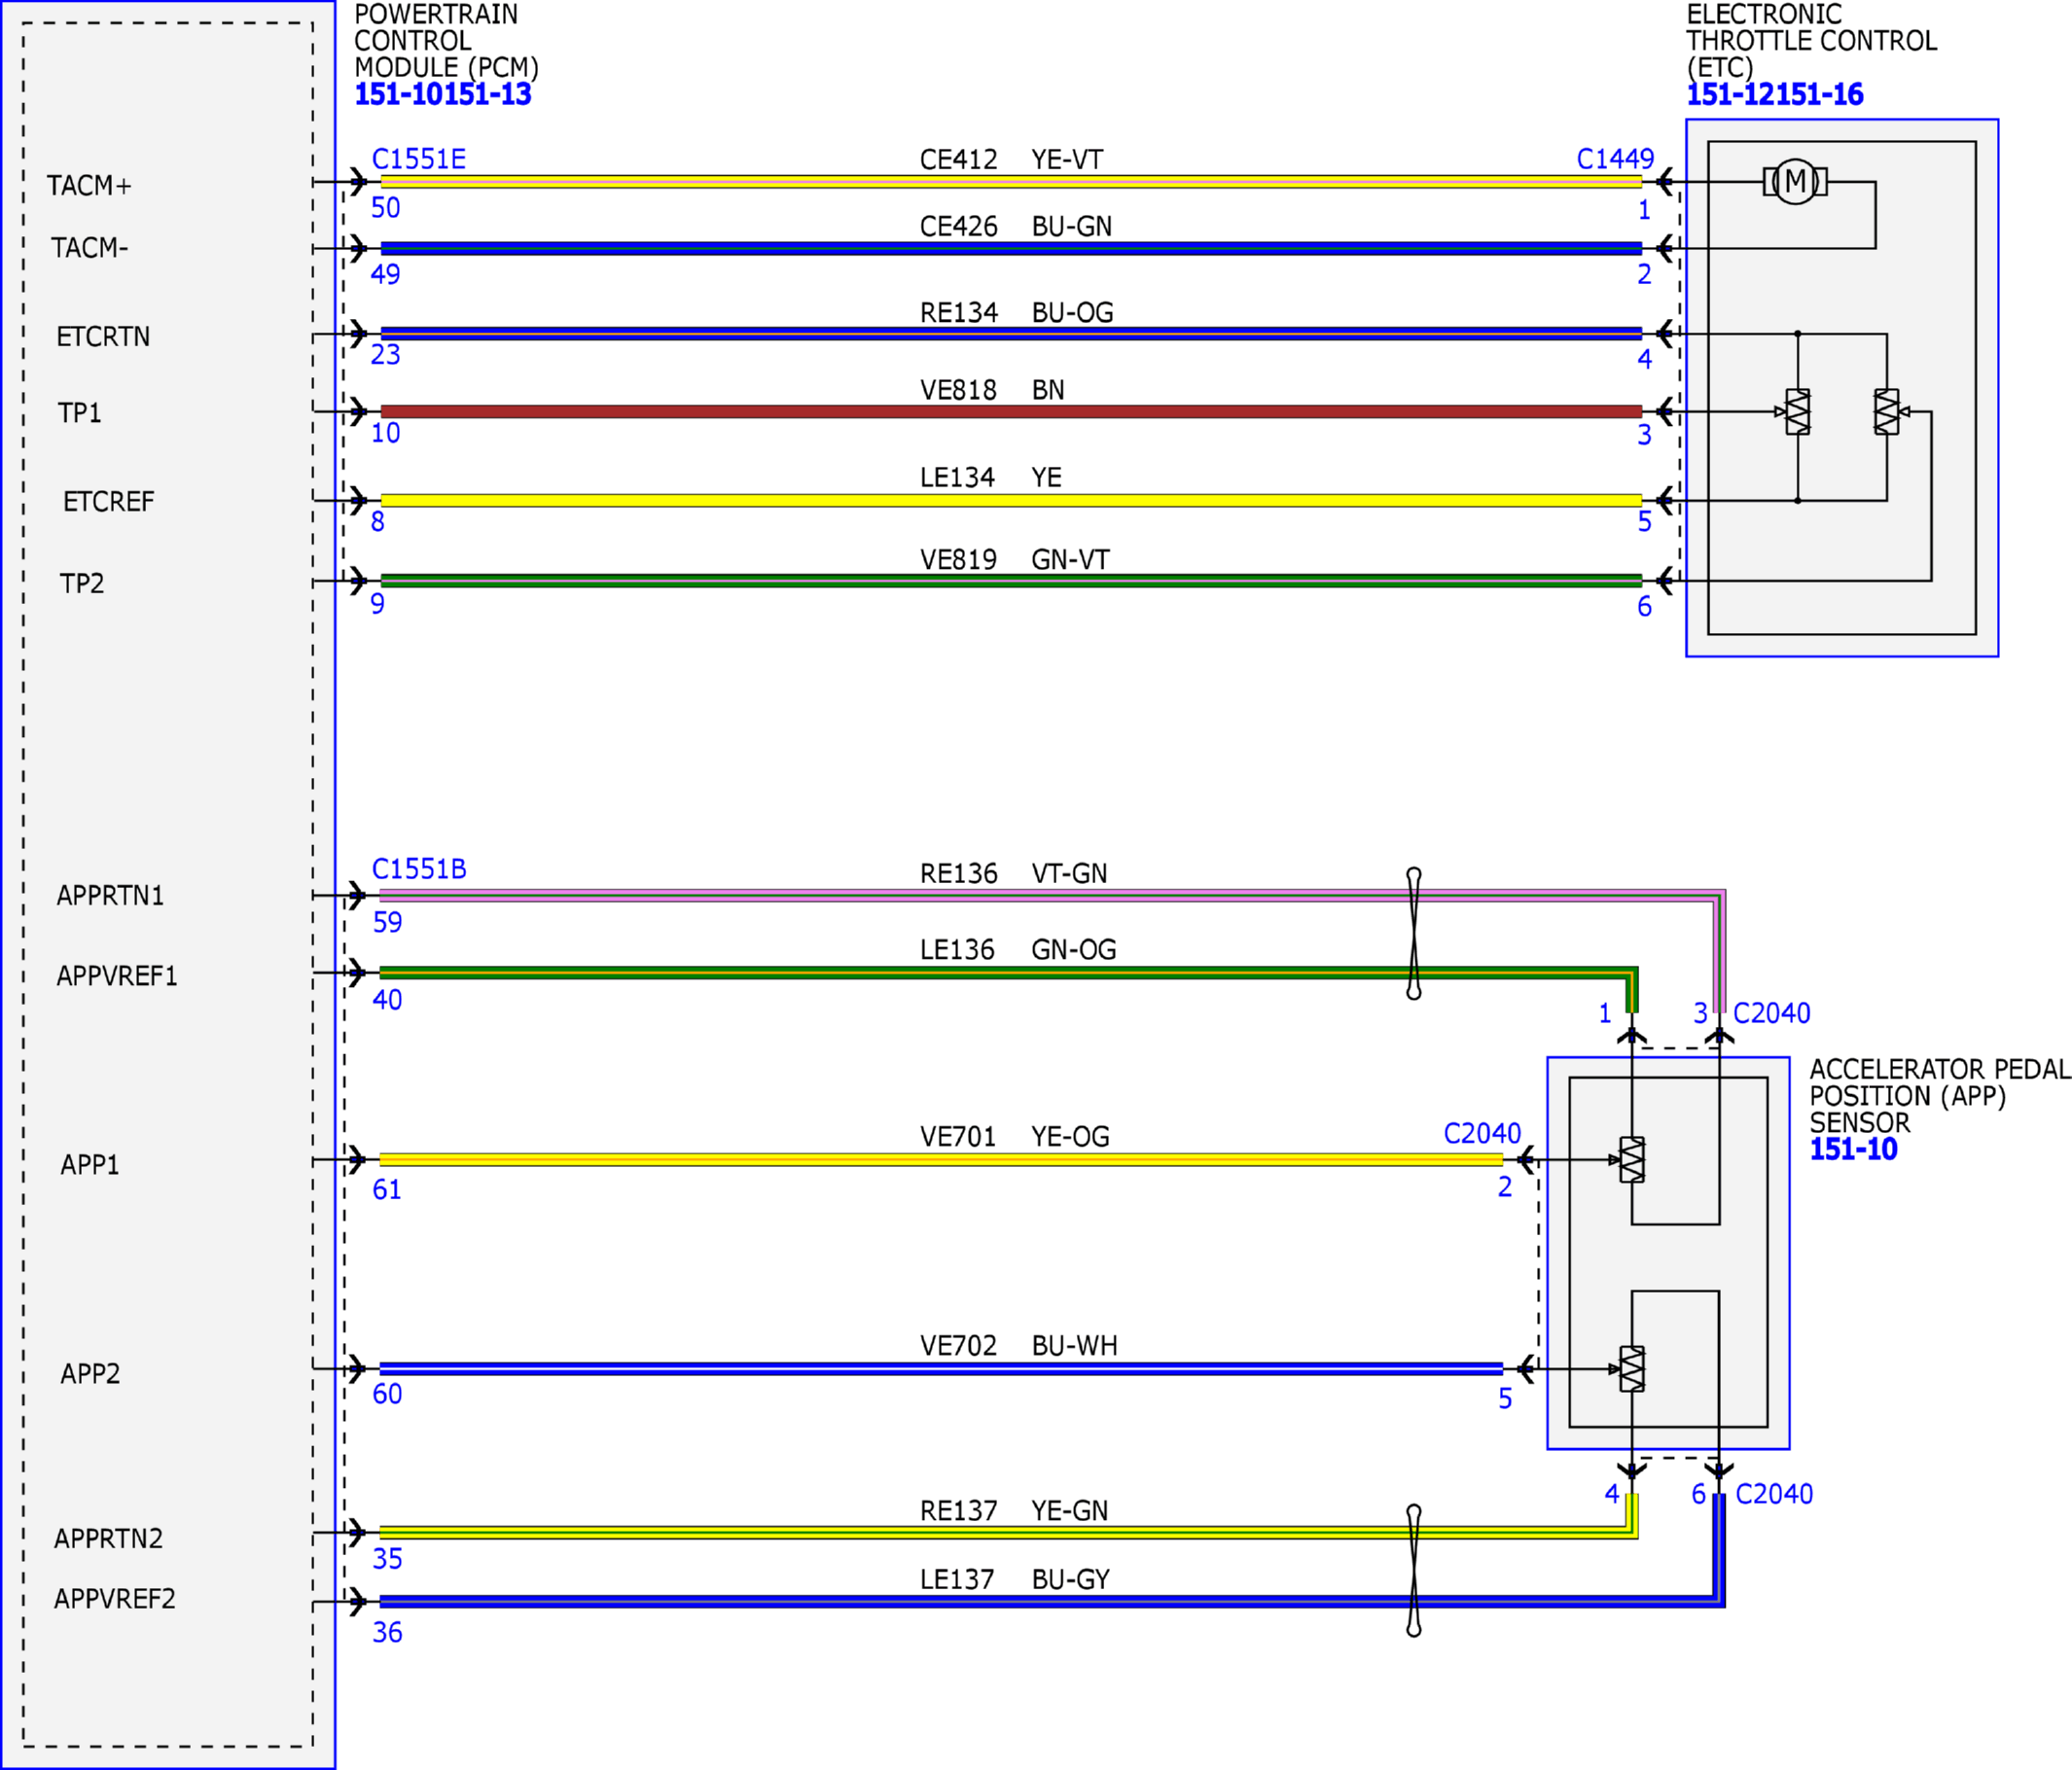
Task: Click PCM pin number 49
Action: coord(385,274)
